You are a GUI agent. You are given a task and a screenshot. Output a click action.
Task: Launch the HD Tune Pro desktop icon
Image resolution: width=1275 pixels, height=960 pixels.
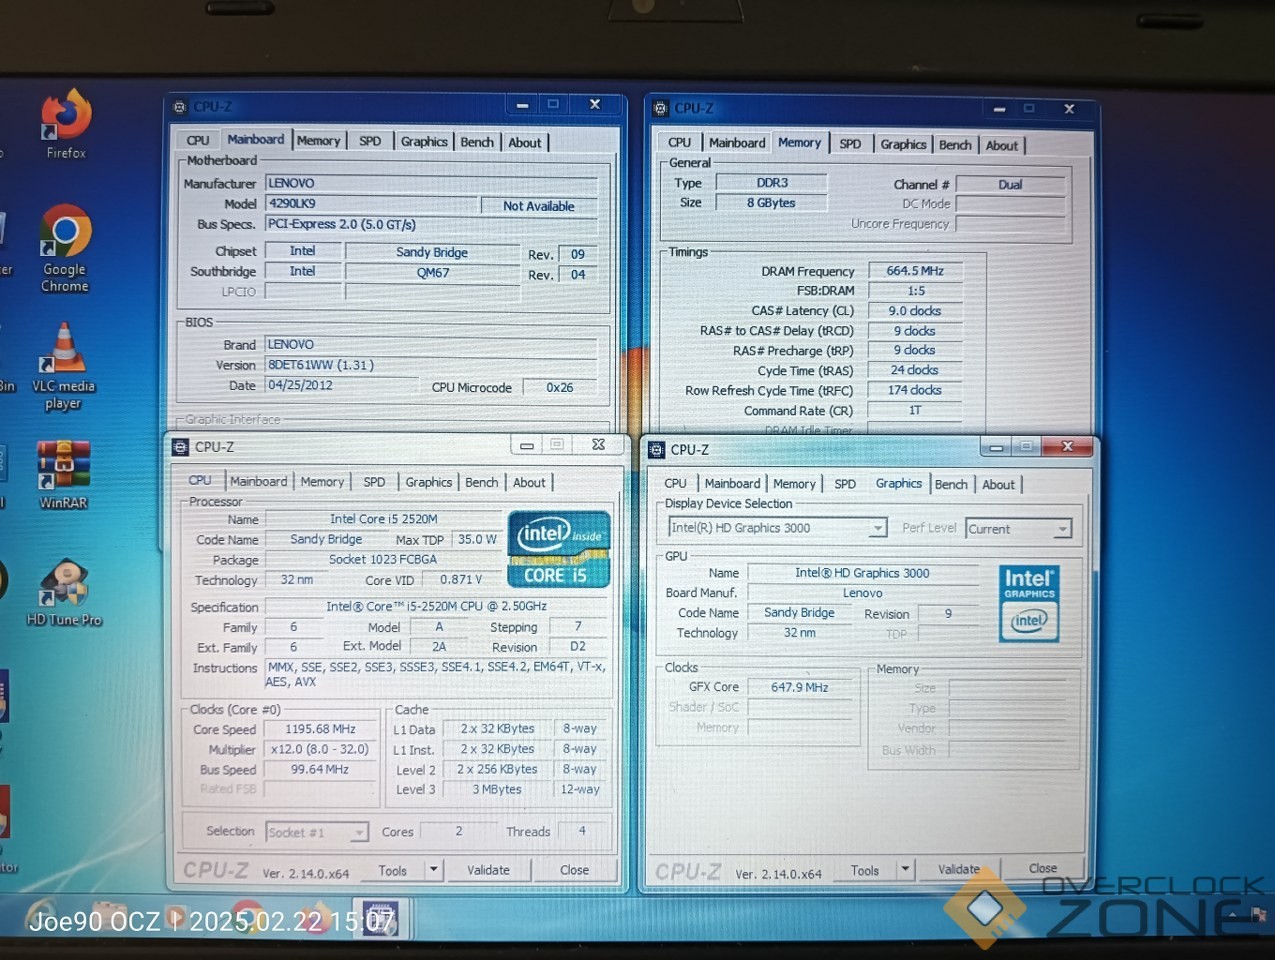64,592
